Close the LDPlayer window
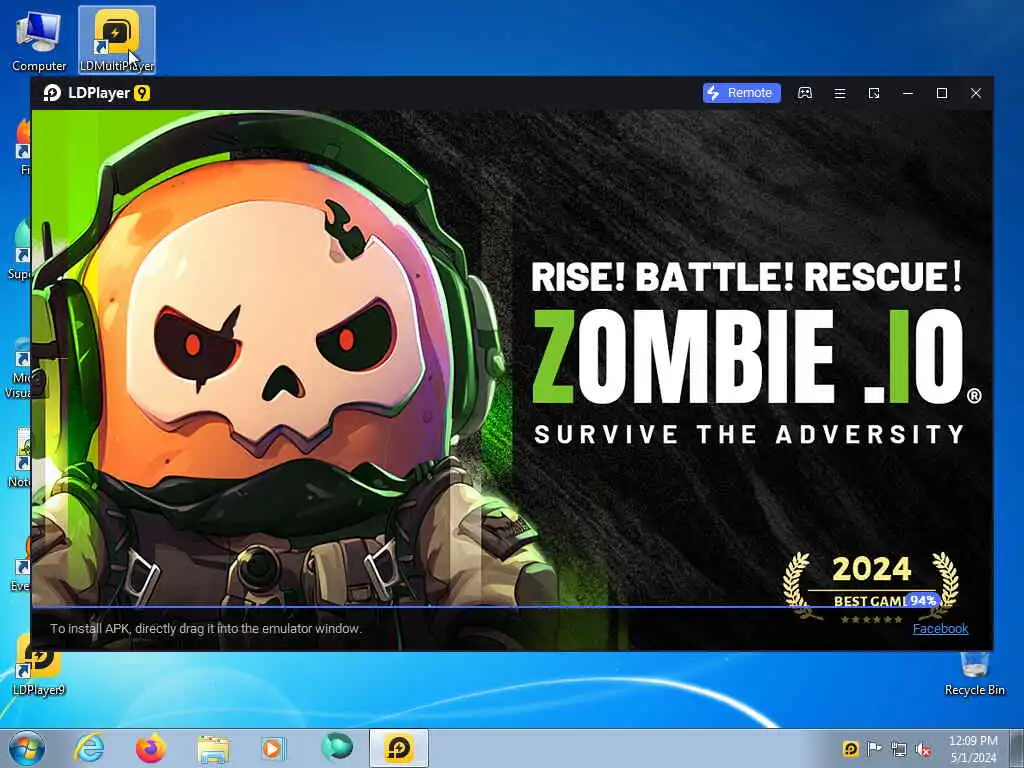This screenshot has width=1024, height=768. point(976,93)
